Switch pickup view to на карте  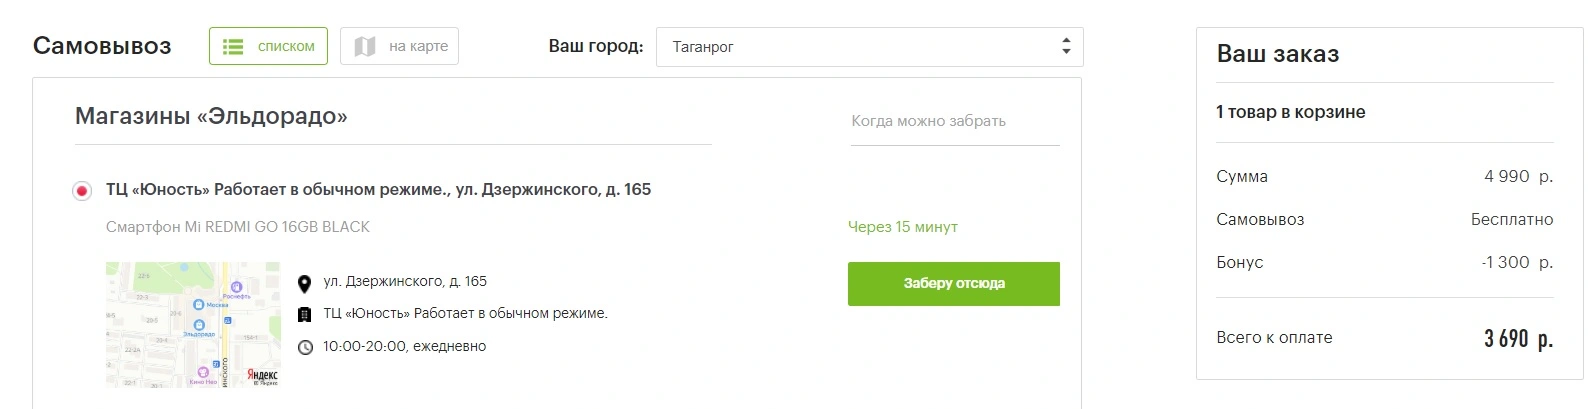pos(399,46)
